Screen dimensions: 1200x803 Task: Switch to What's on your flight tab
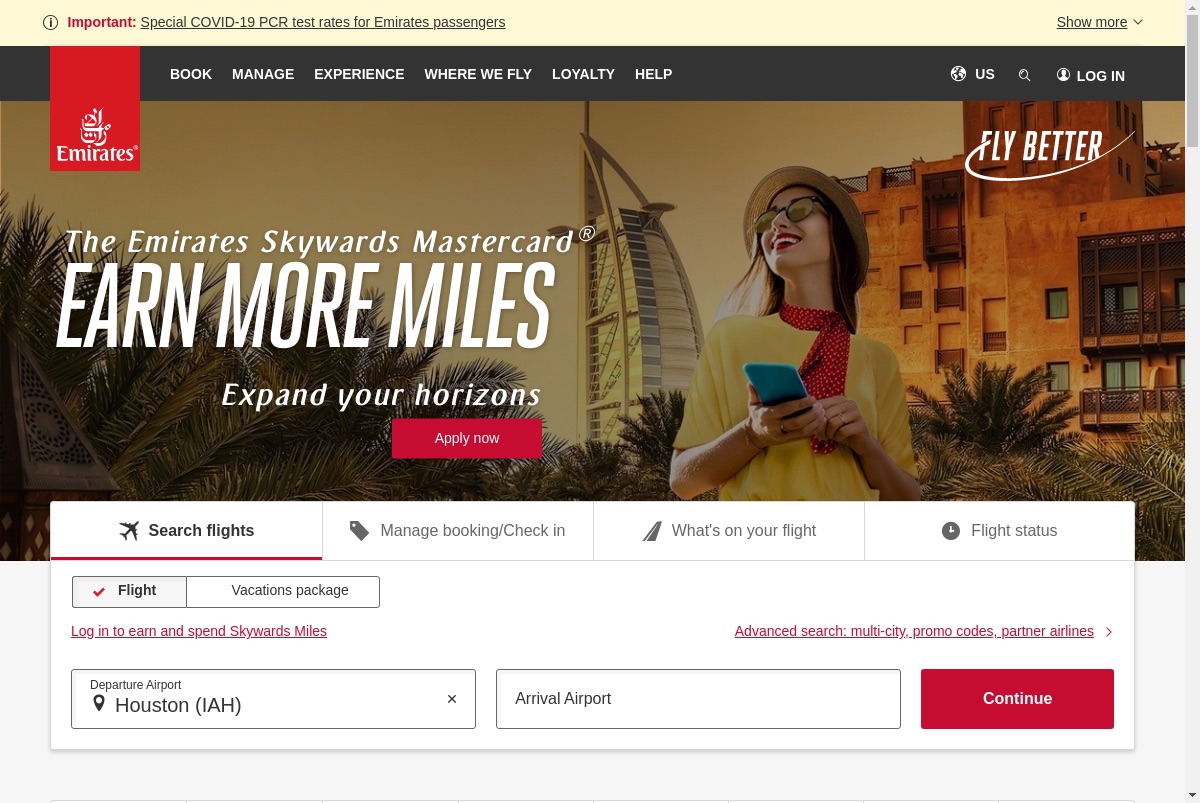[x=729, y=531]
